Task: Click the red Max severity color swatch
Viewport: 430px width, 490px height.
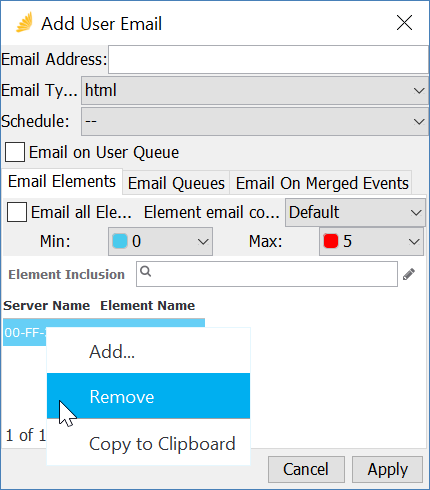Action: pyautogui.click(x=331, y=241)
